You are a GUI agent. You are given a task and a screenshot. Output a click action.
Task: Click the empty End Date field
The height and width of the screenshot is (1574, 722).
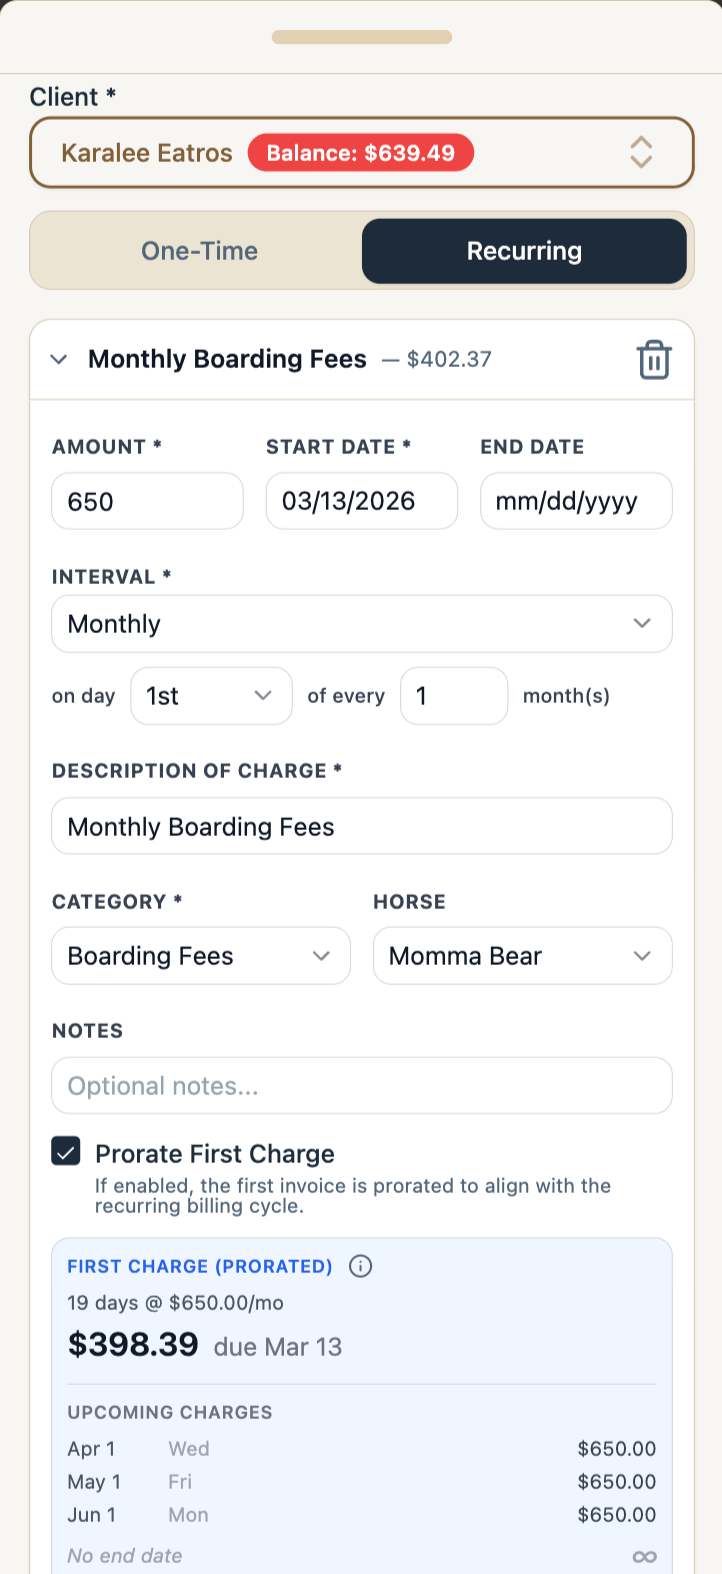point(576,501)
